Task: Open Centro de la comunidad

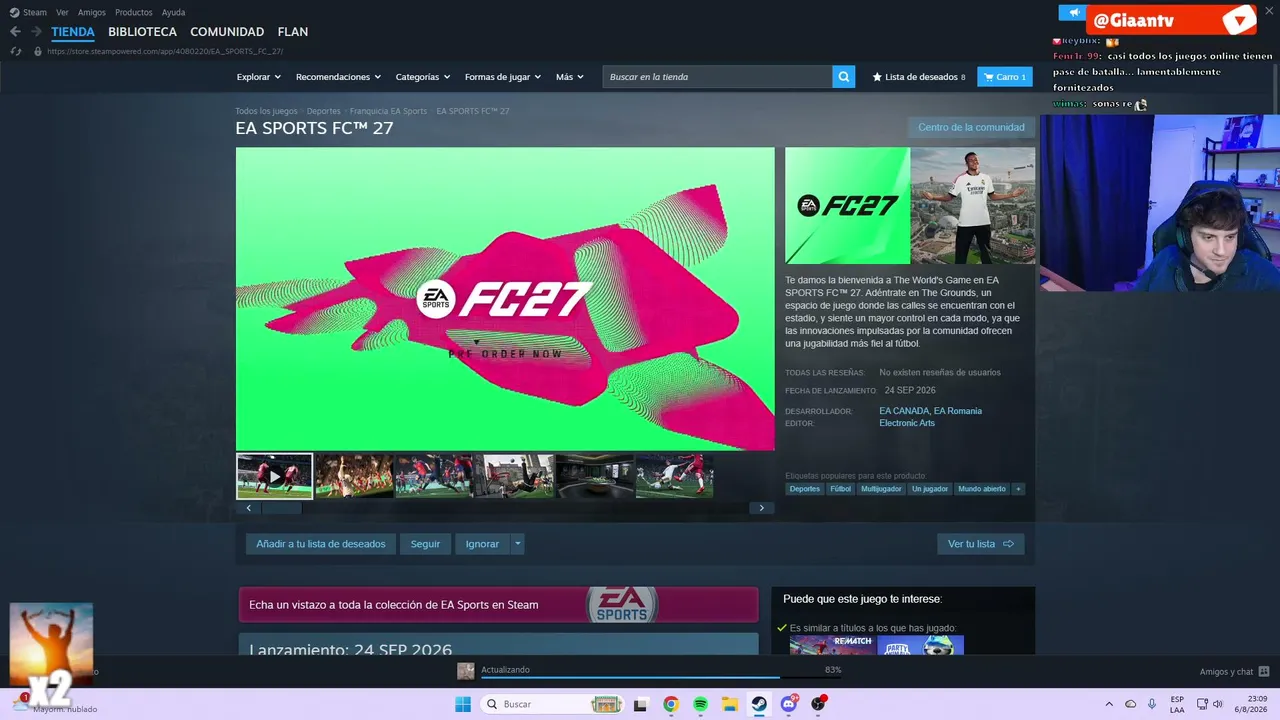Action: point(971,127)
